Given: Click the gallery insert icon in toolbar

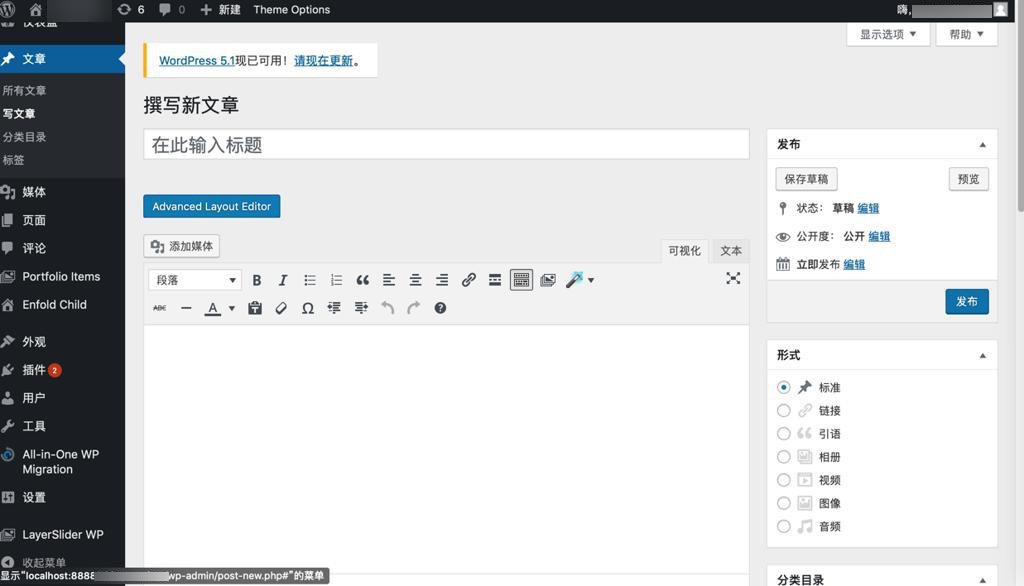Looking at the screenshot, I should pos(548,280).
